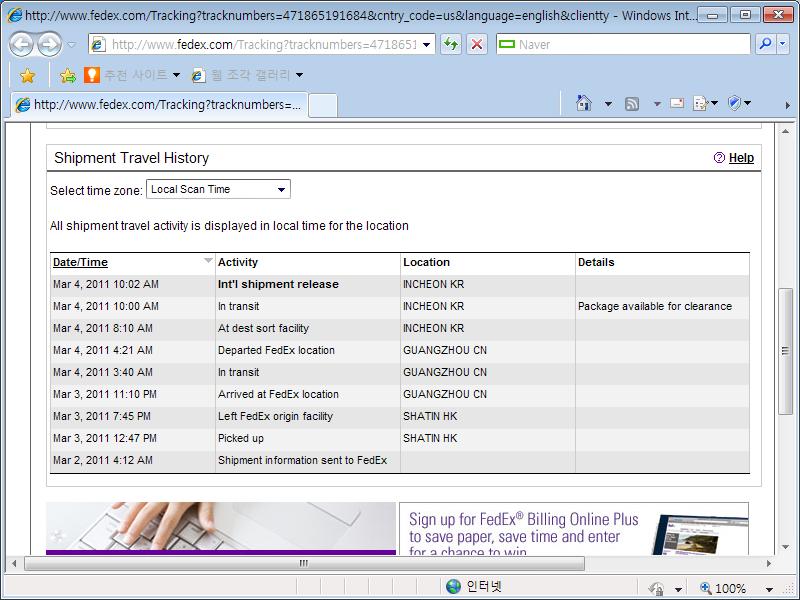Open the FedEx Billing Online Plus banner

[574, 529]
